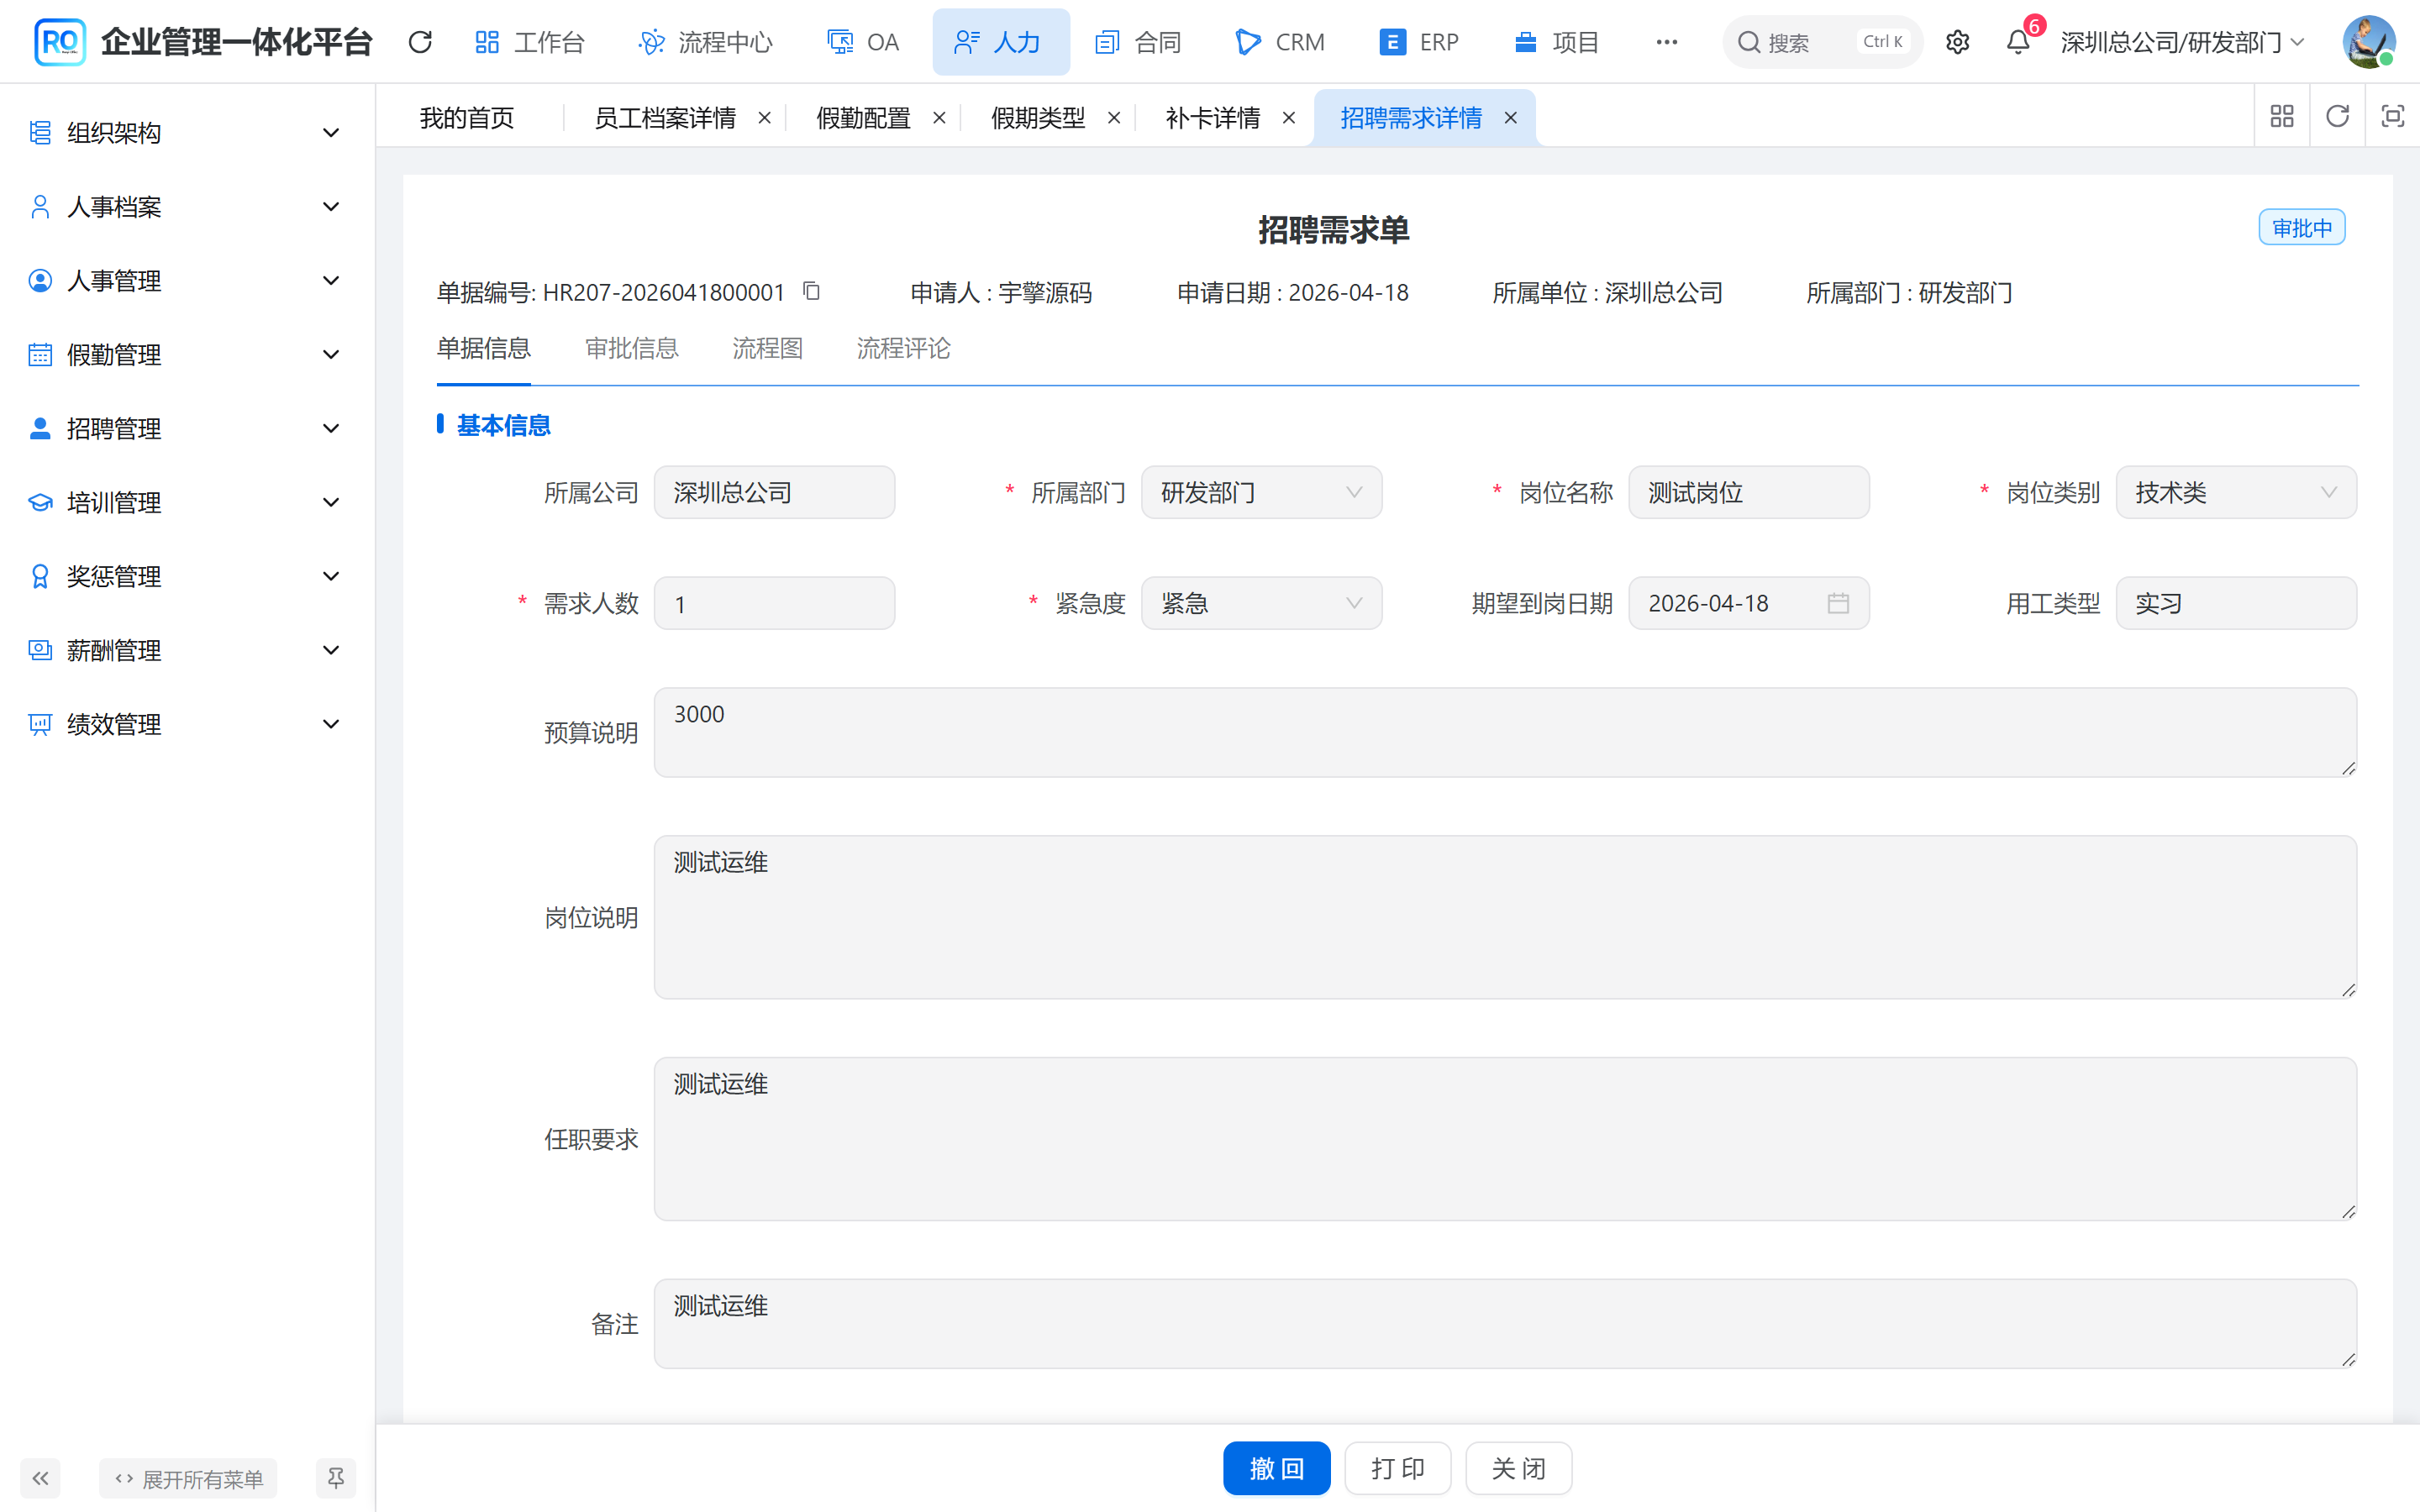Click the 薪酬管理 sidebar icon
The height and width of the screenshot is (1512, 2420).
click(x=40, y=651)
